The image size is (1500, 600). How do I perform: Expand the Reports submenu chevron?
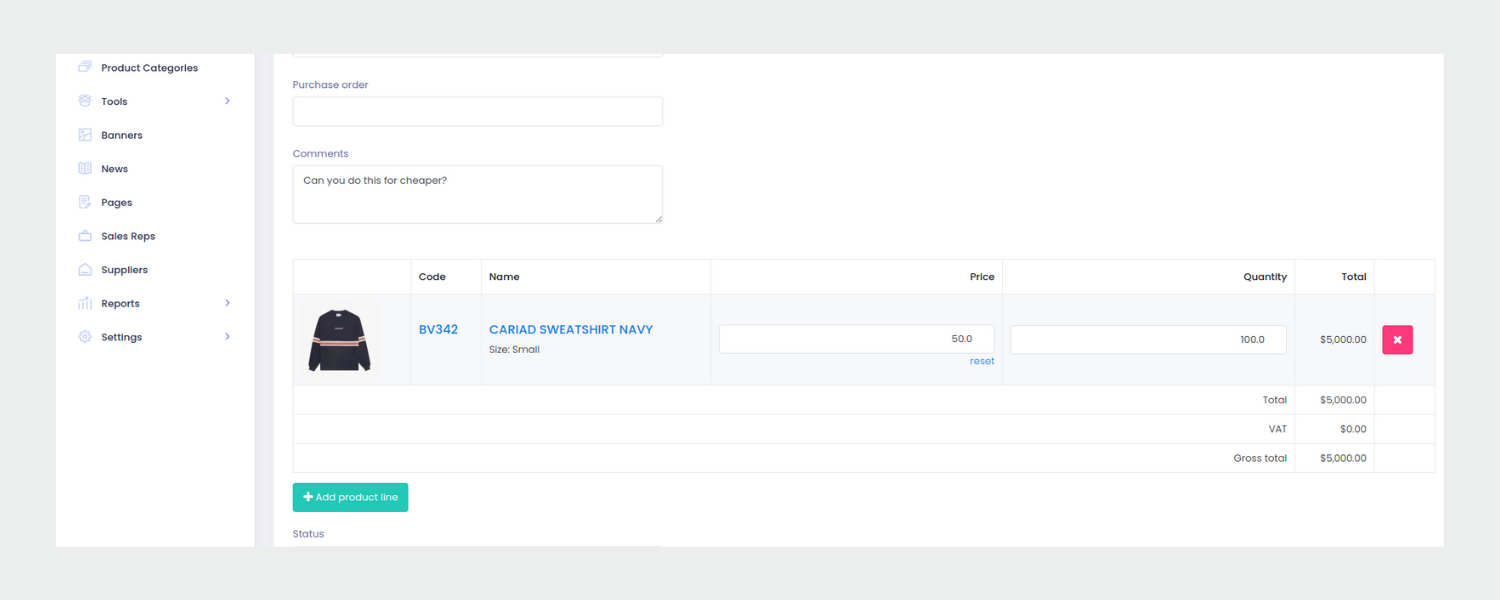[x=227, y=303]
